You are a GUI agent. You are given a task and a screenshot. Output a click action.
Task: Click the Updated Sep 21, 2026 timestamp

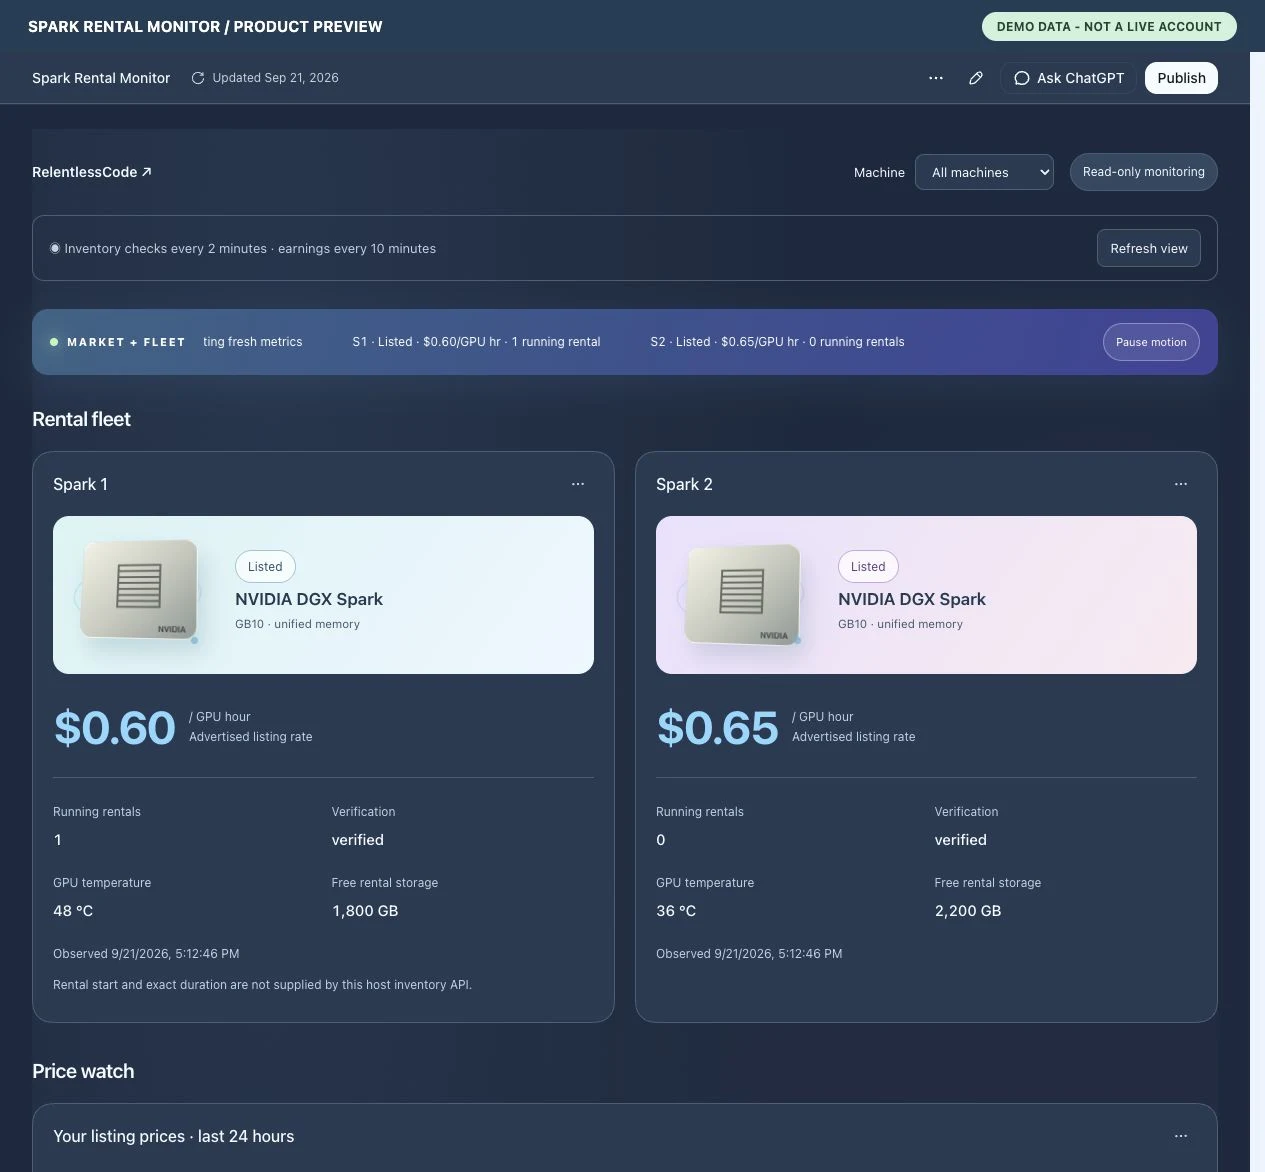pyautogui.click(x=275, y=78)
